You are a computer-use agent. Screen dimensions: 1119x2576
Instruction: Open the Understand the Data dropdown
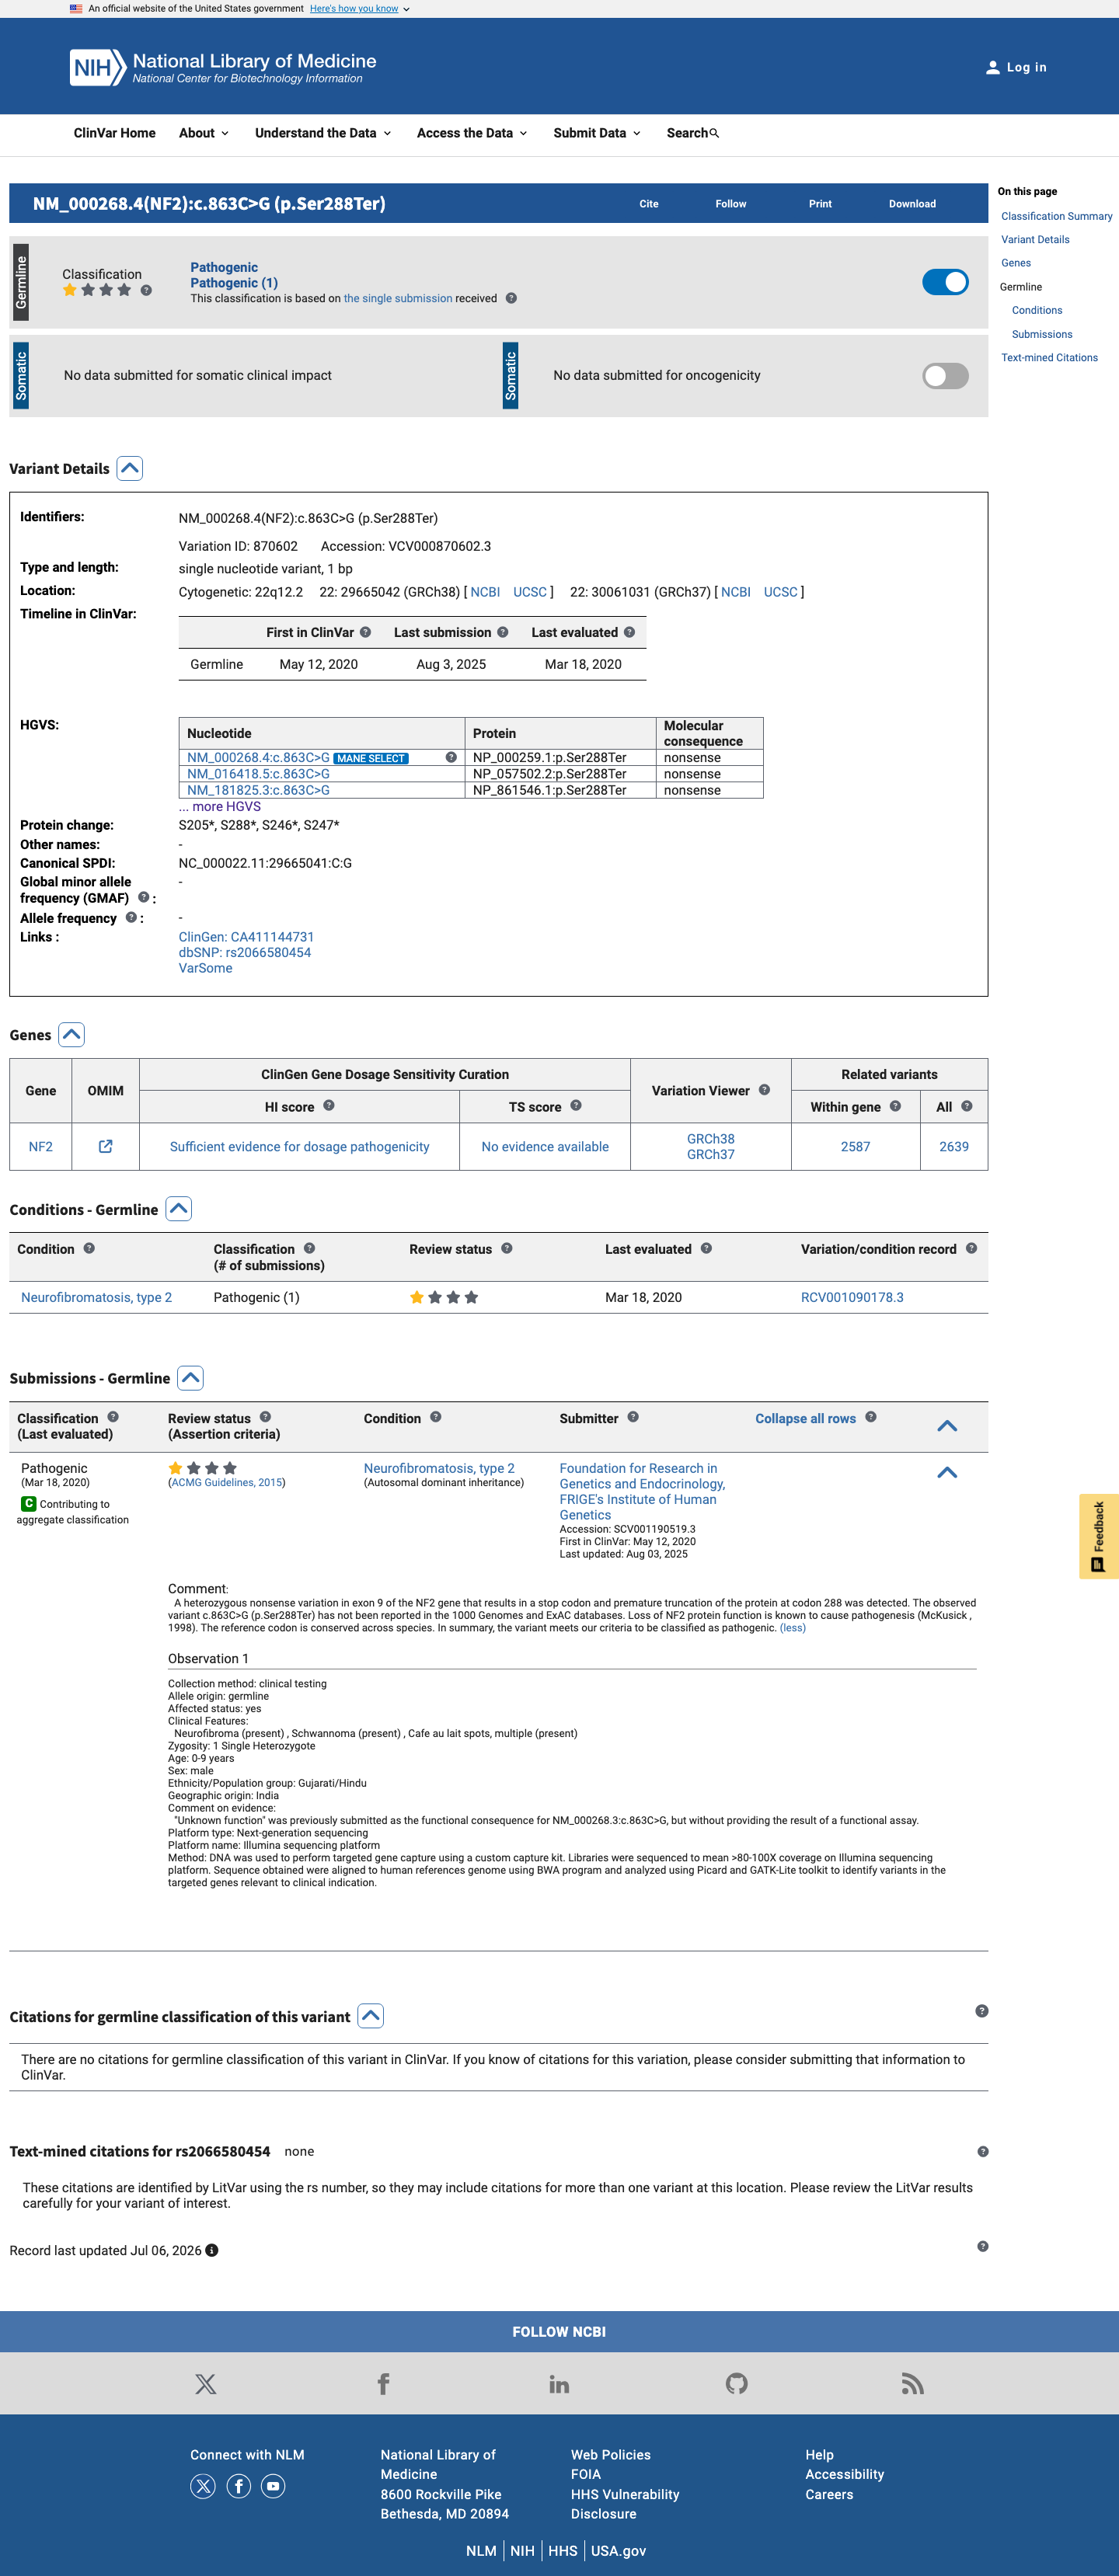click(x=323, y=133)
